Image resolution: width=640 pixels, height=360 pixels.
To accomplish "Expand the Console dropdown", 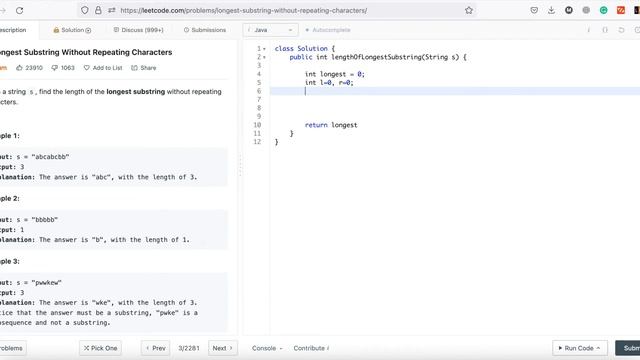I will coord(267,348).
